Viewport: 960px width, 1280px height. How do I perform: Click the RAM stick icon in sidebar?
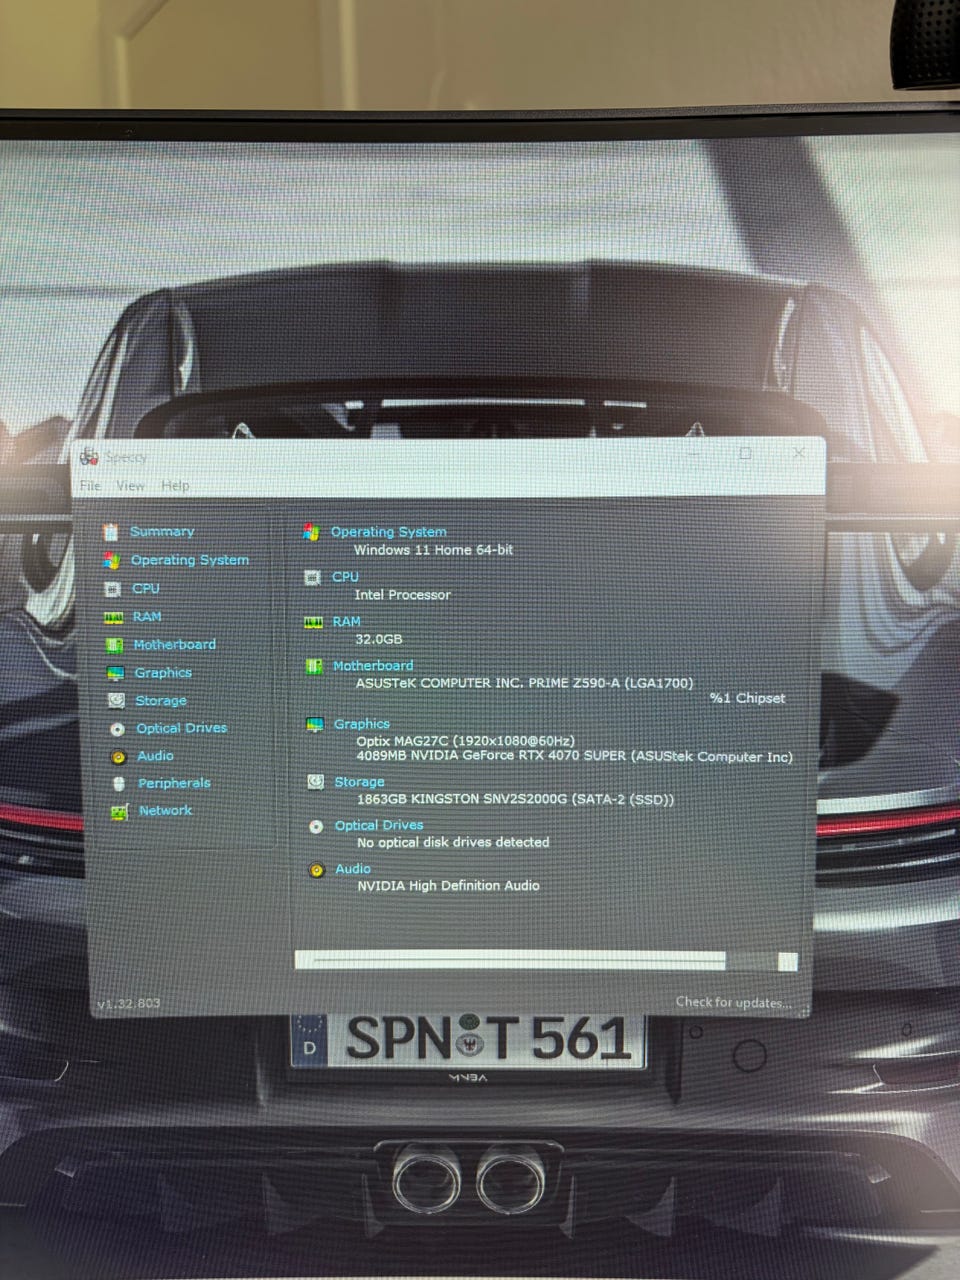coord(114,617)
